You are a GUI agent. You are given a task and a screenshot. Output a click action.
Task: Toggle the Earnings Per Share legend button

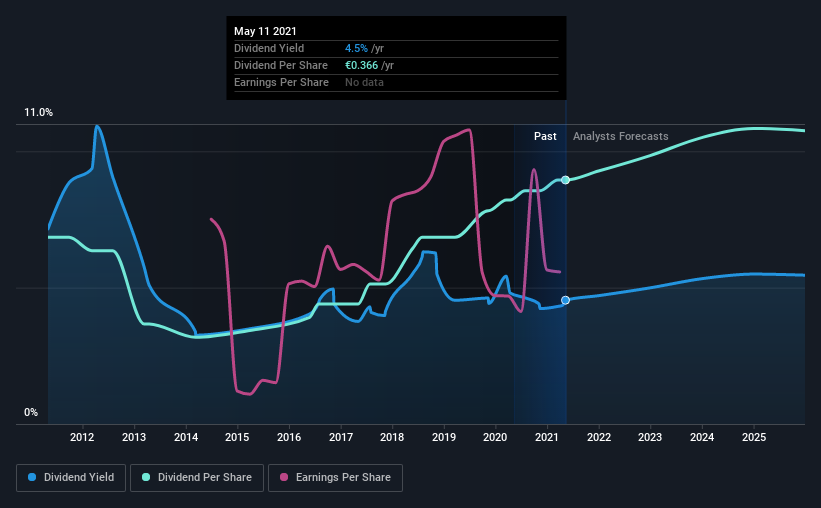click(x=336, y=478)
